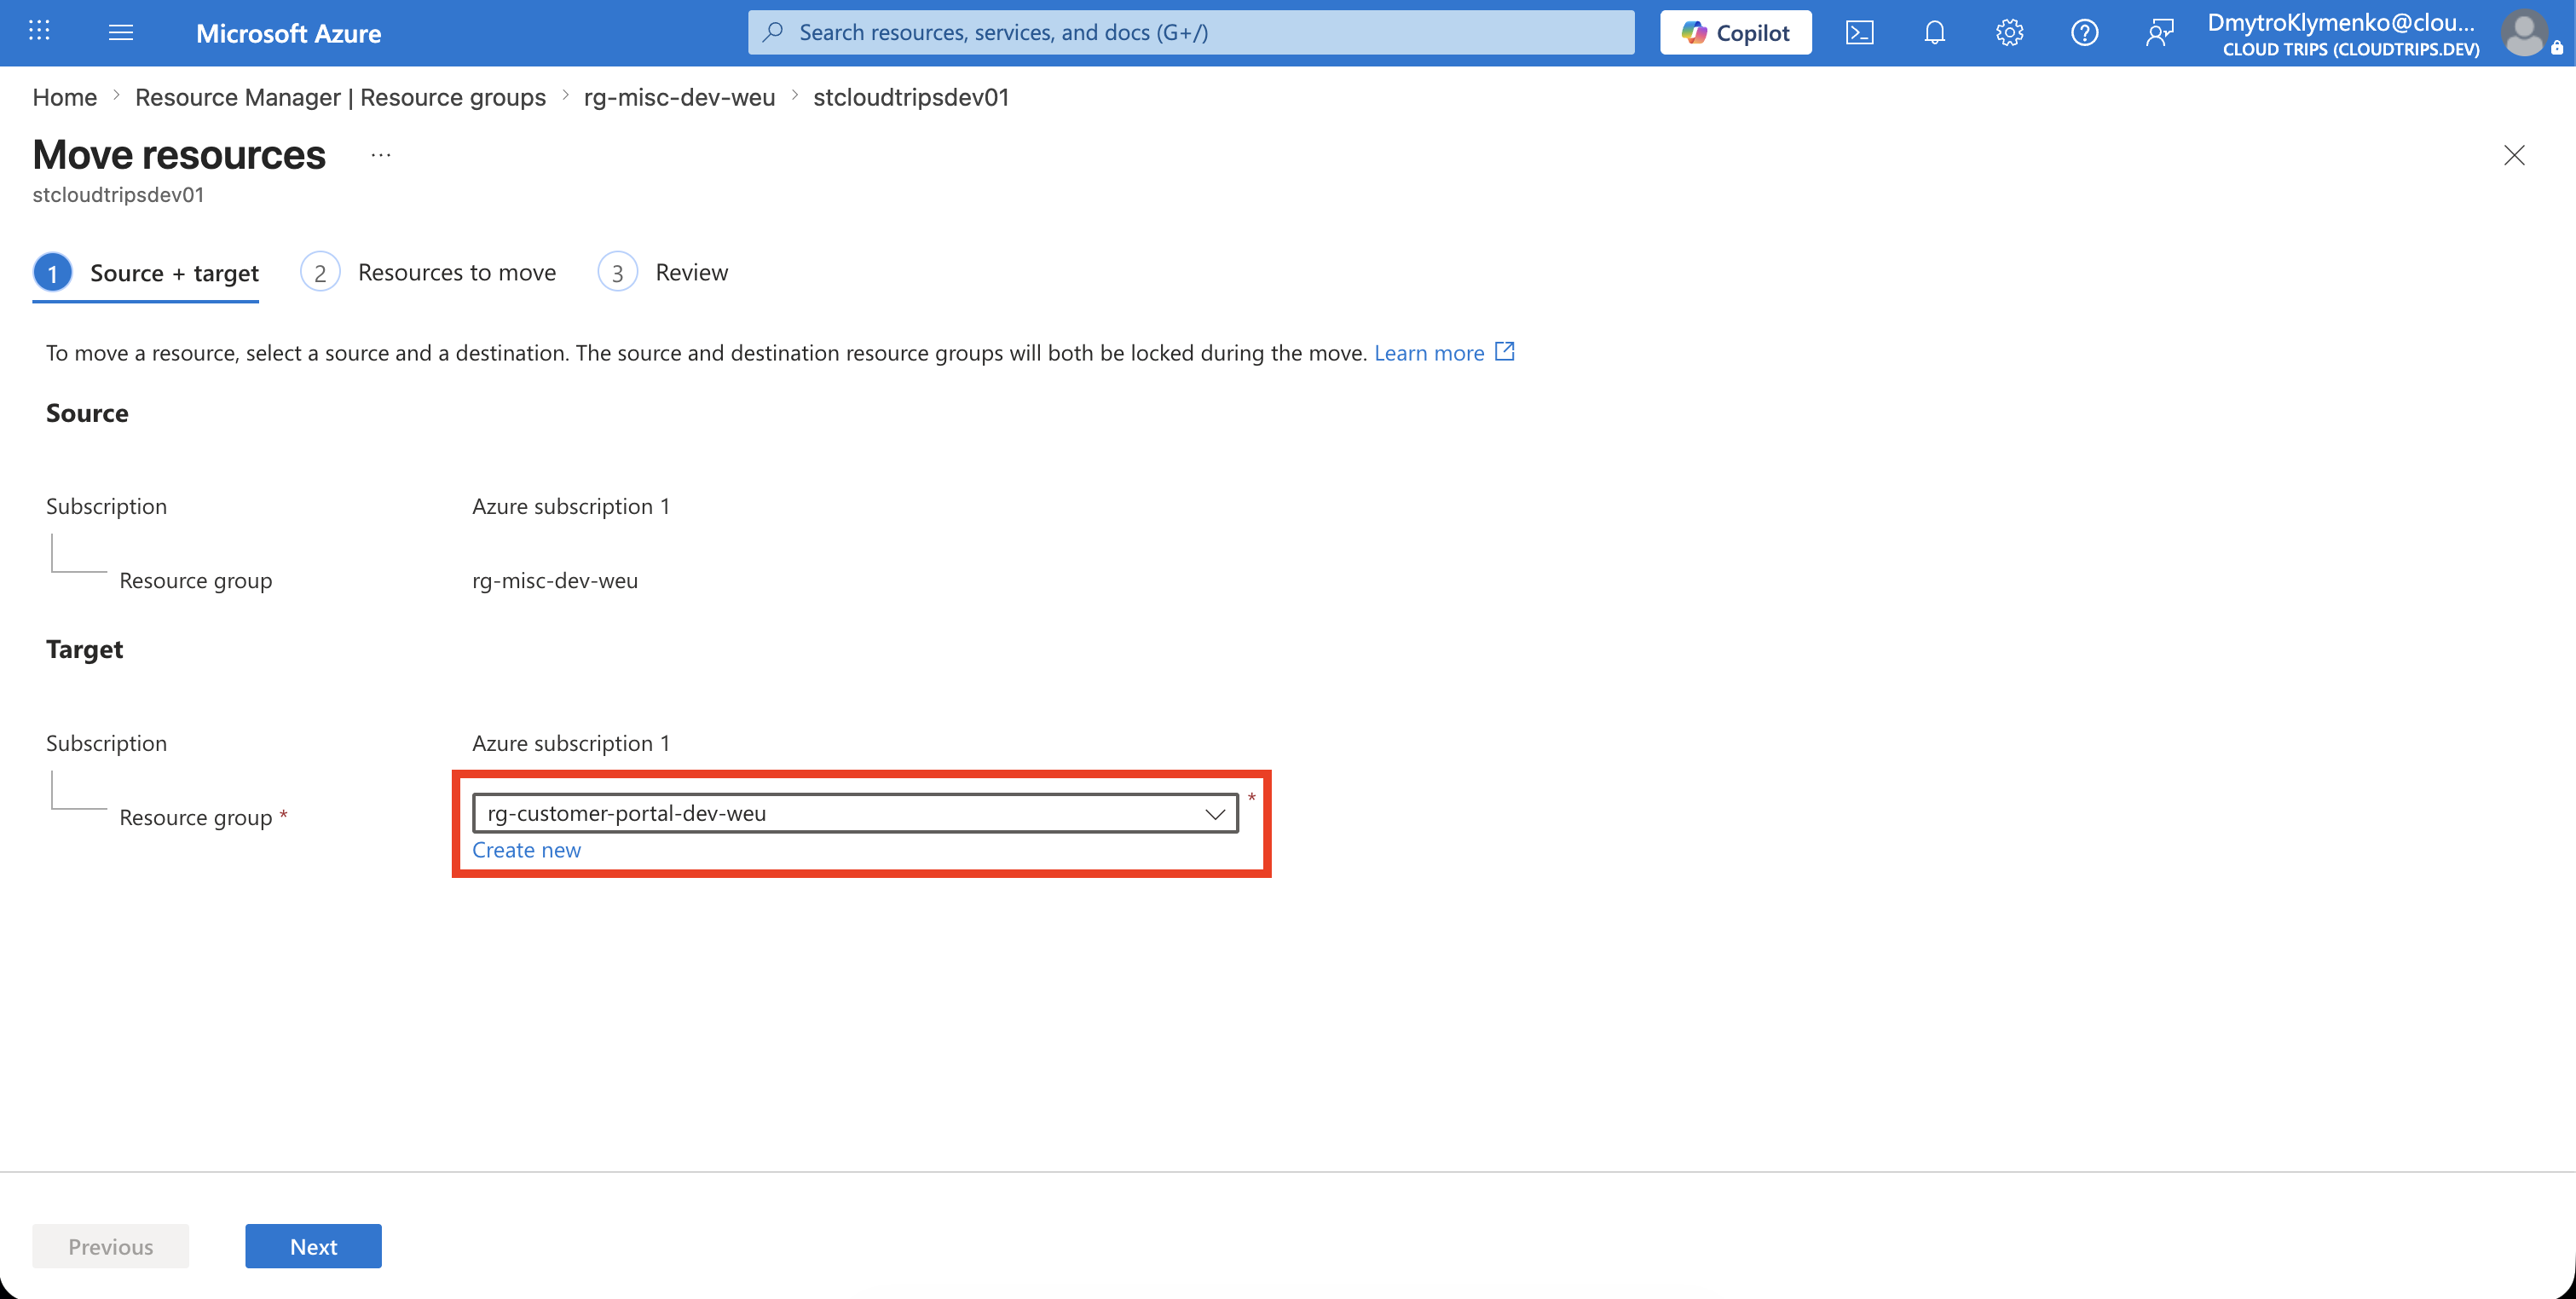Click the Create new link
The width and height of the screenshot is (2576, 1299).
pos(526,850)
